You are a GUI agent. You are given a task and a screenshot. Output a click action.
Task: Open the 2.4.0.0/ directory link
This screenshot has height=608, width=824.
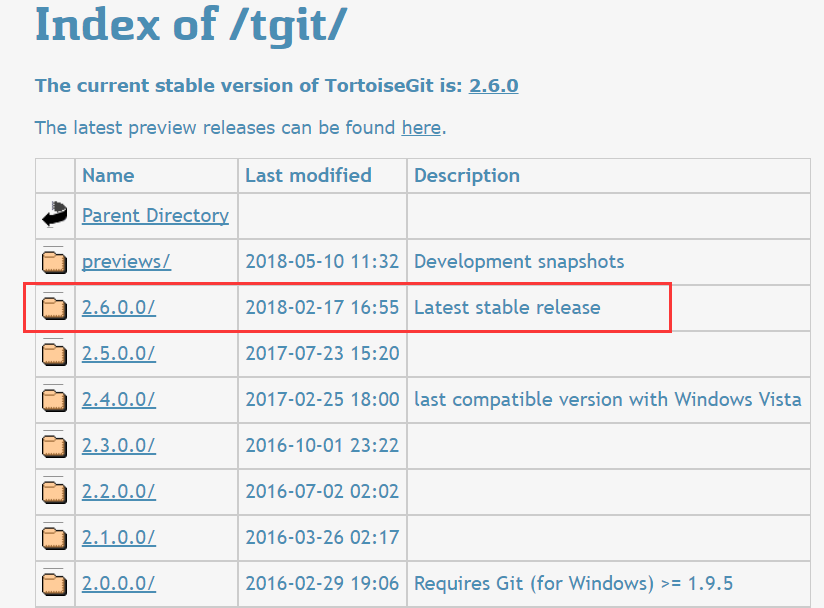(x=118, y=399)
